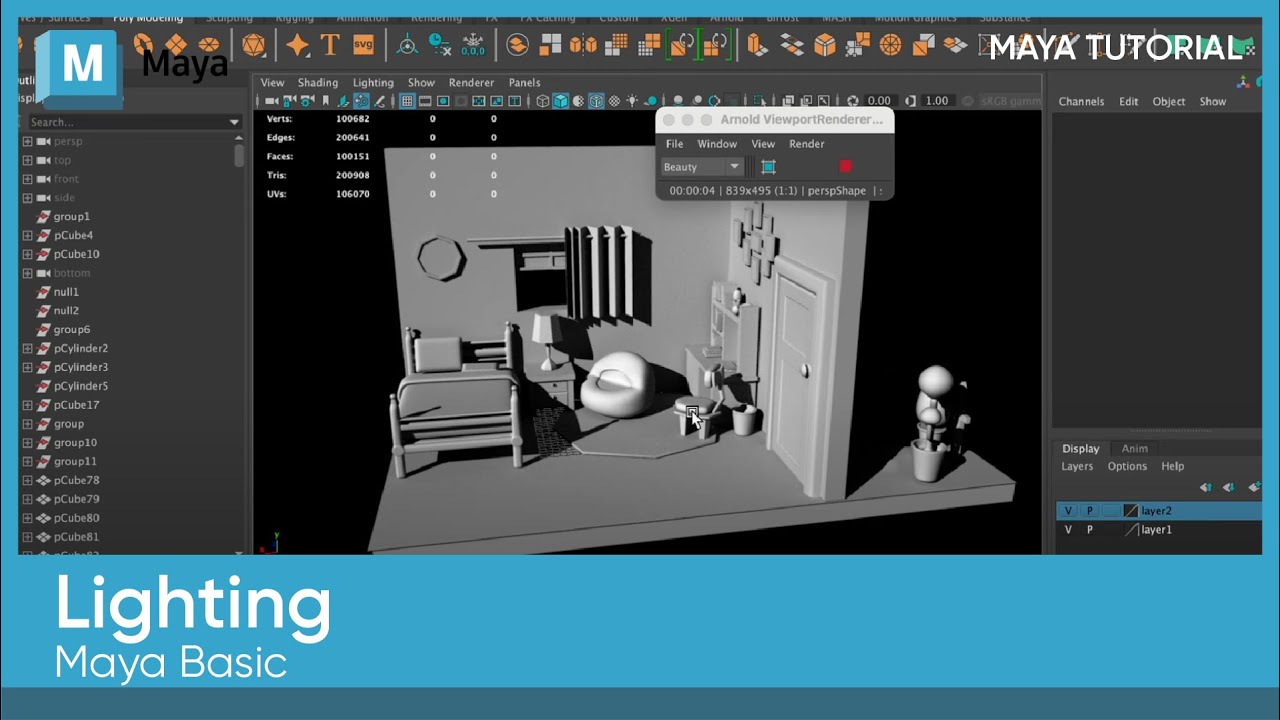
Task: Expand the pCube78 node in outliner
Action: pos(27,480)
